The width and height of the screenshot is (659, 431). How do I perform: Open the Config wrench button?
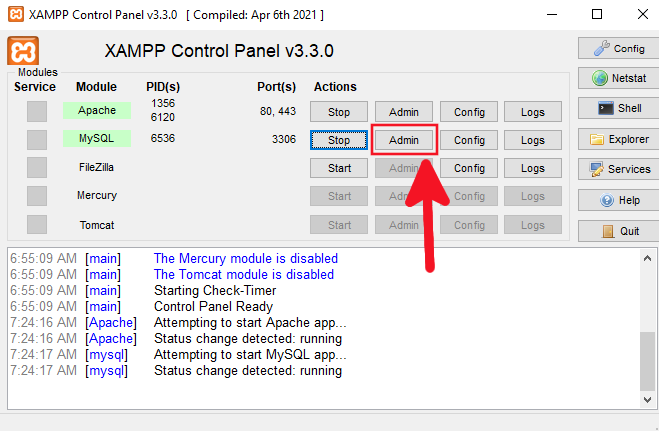click(618, 48)
